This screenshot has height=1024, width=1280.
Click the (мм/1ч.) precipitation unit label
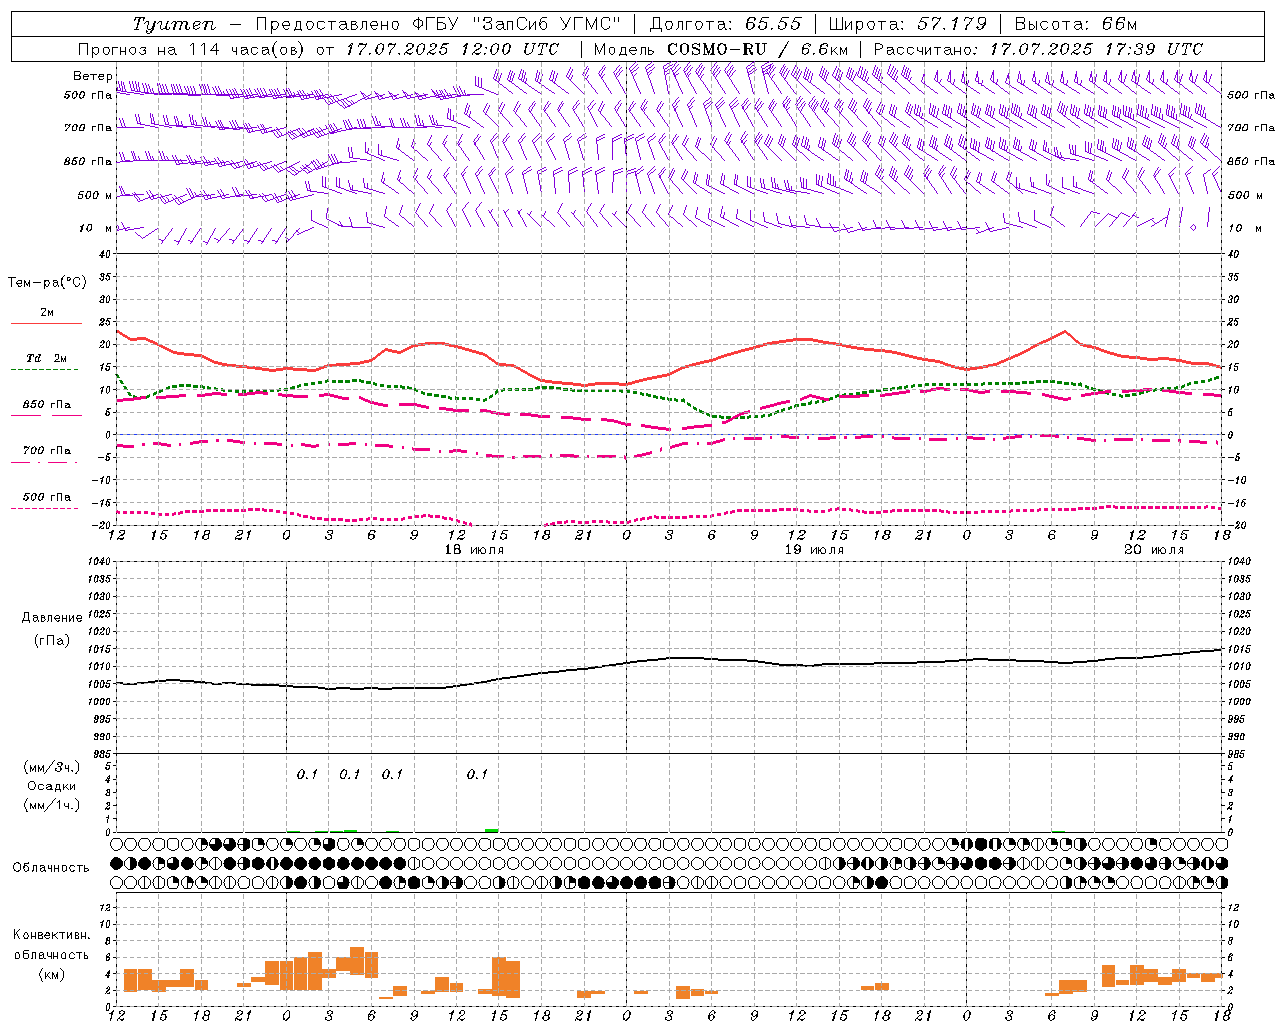tap(51, 805)
